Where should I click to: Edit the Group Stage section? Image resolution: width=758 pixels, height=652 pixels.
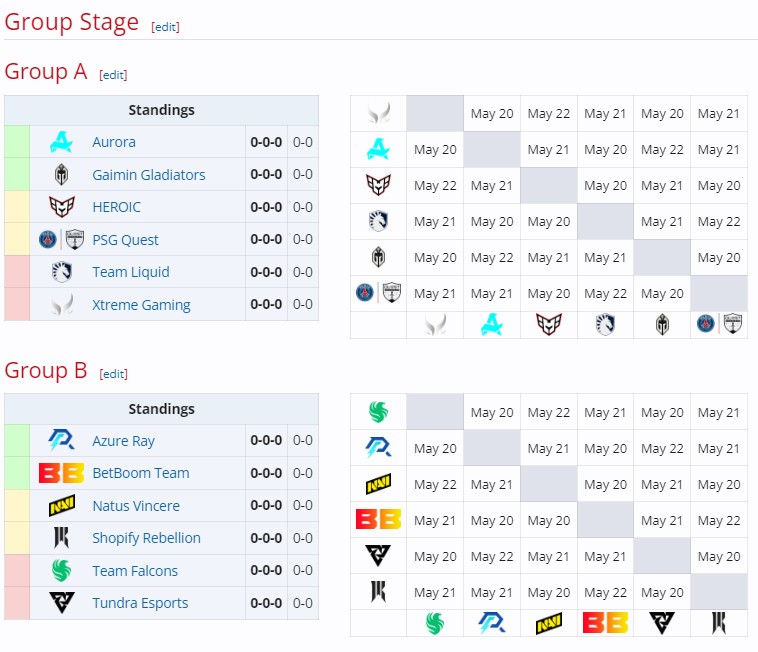click(165, 27)
